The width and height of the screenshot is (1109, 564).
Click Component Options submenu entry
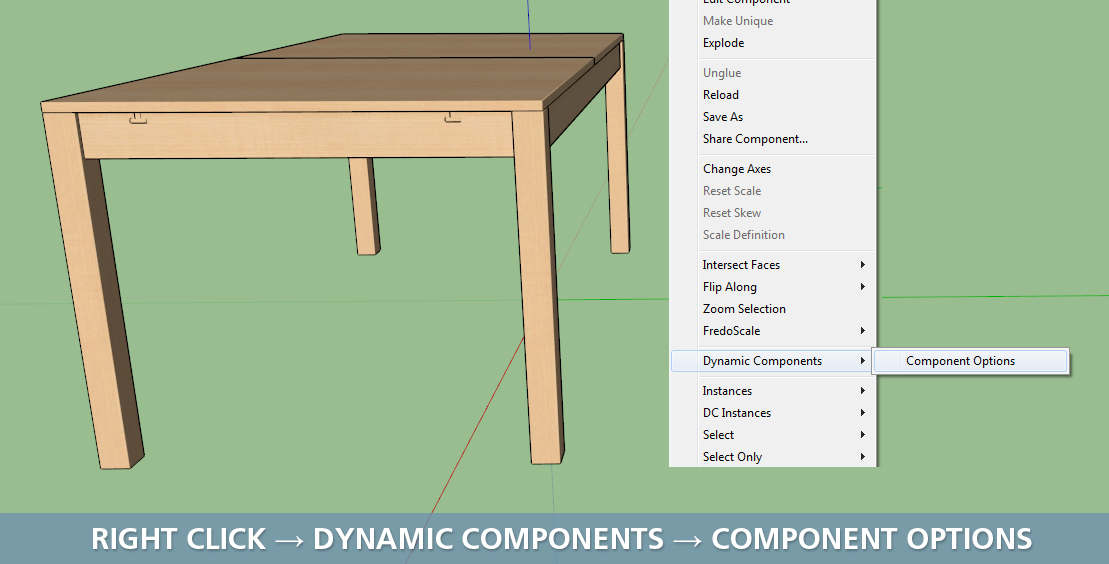click(970, 361)
